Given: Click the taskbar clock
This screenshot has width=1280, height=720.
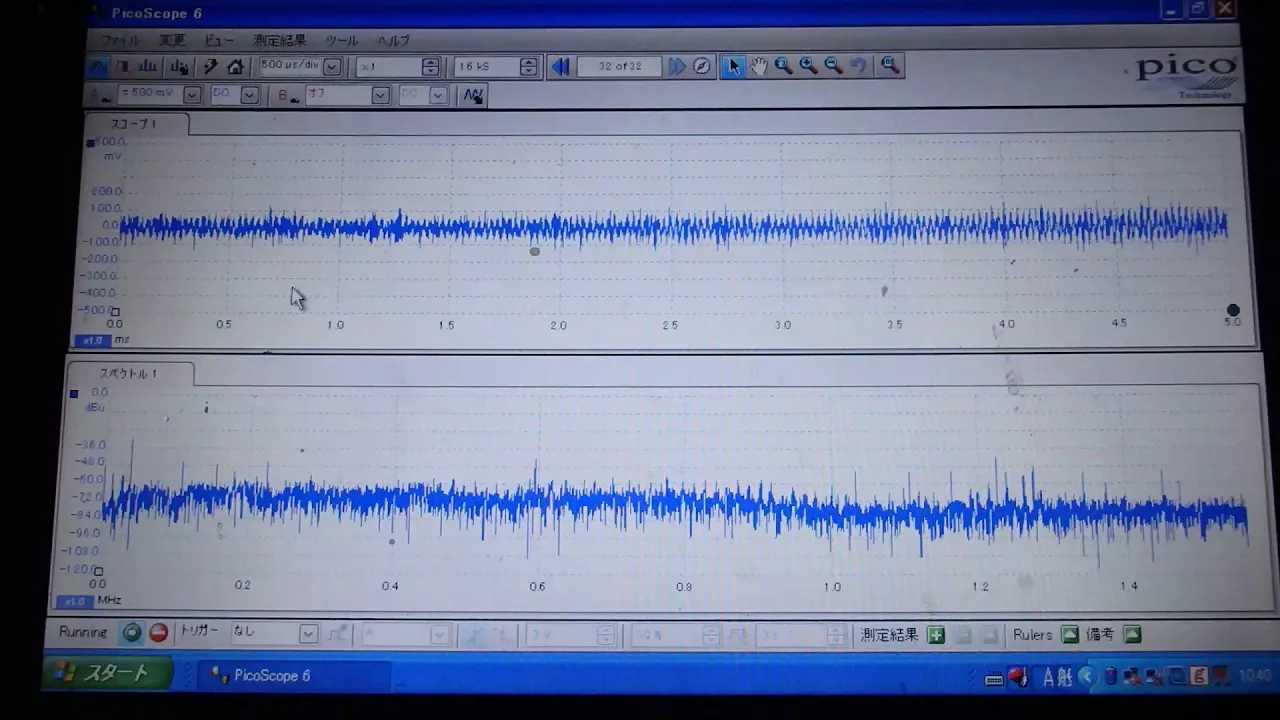Looking at the screenshot, I should tap(1254, 677).
